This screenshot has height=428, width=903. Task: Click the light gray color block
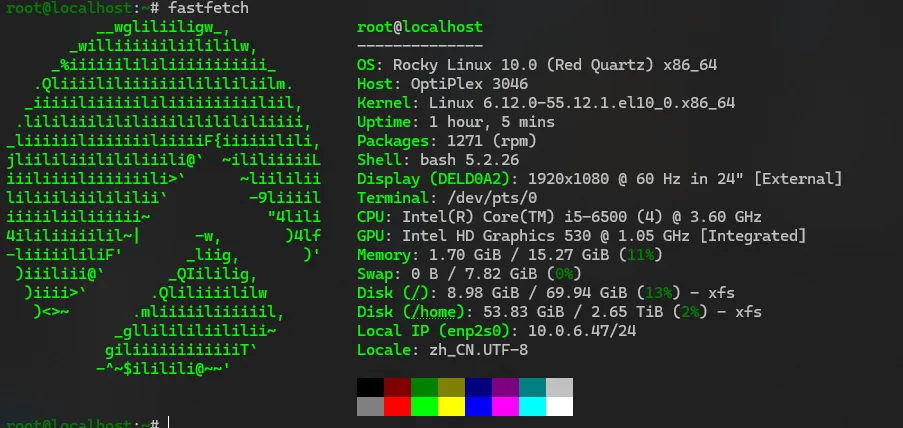(559, 387)
